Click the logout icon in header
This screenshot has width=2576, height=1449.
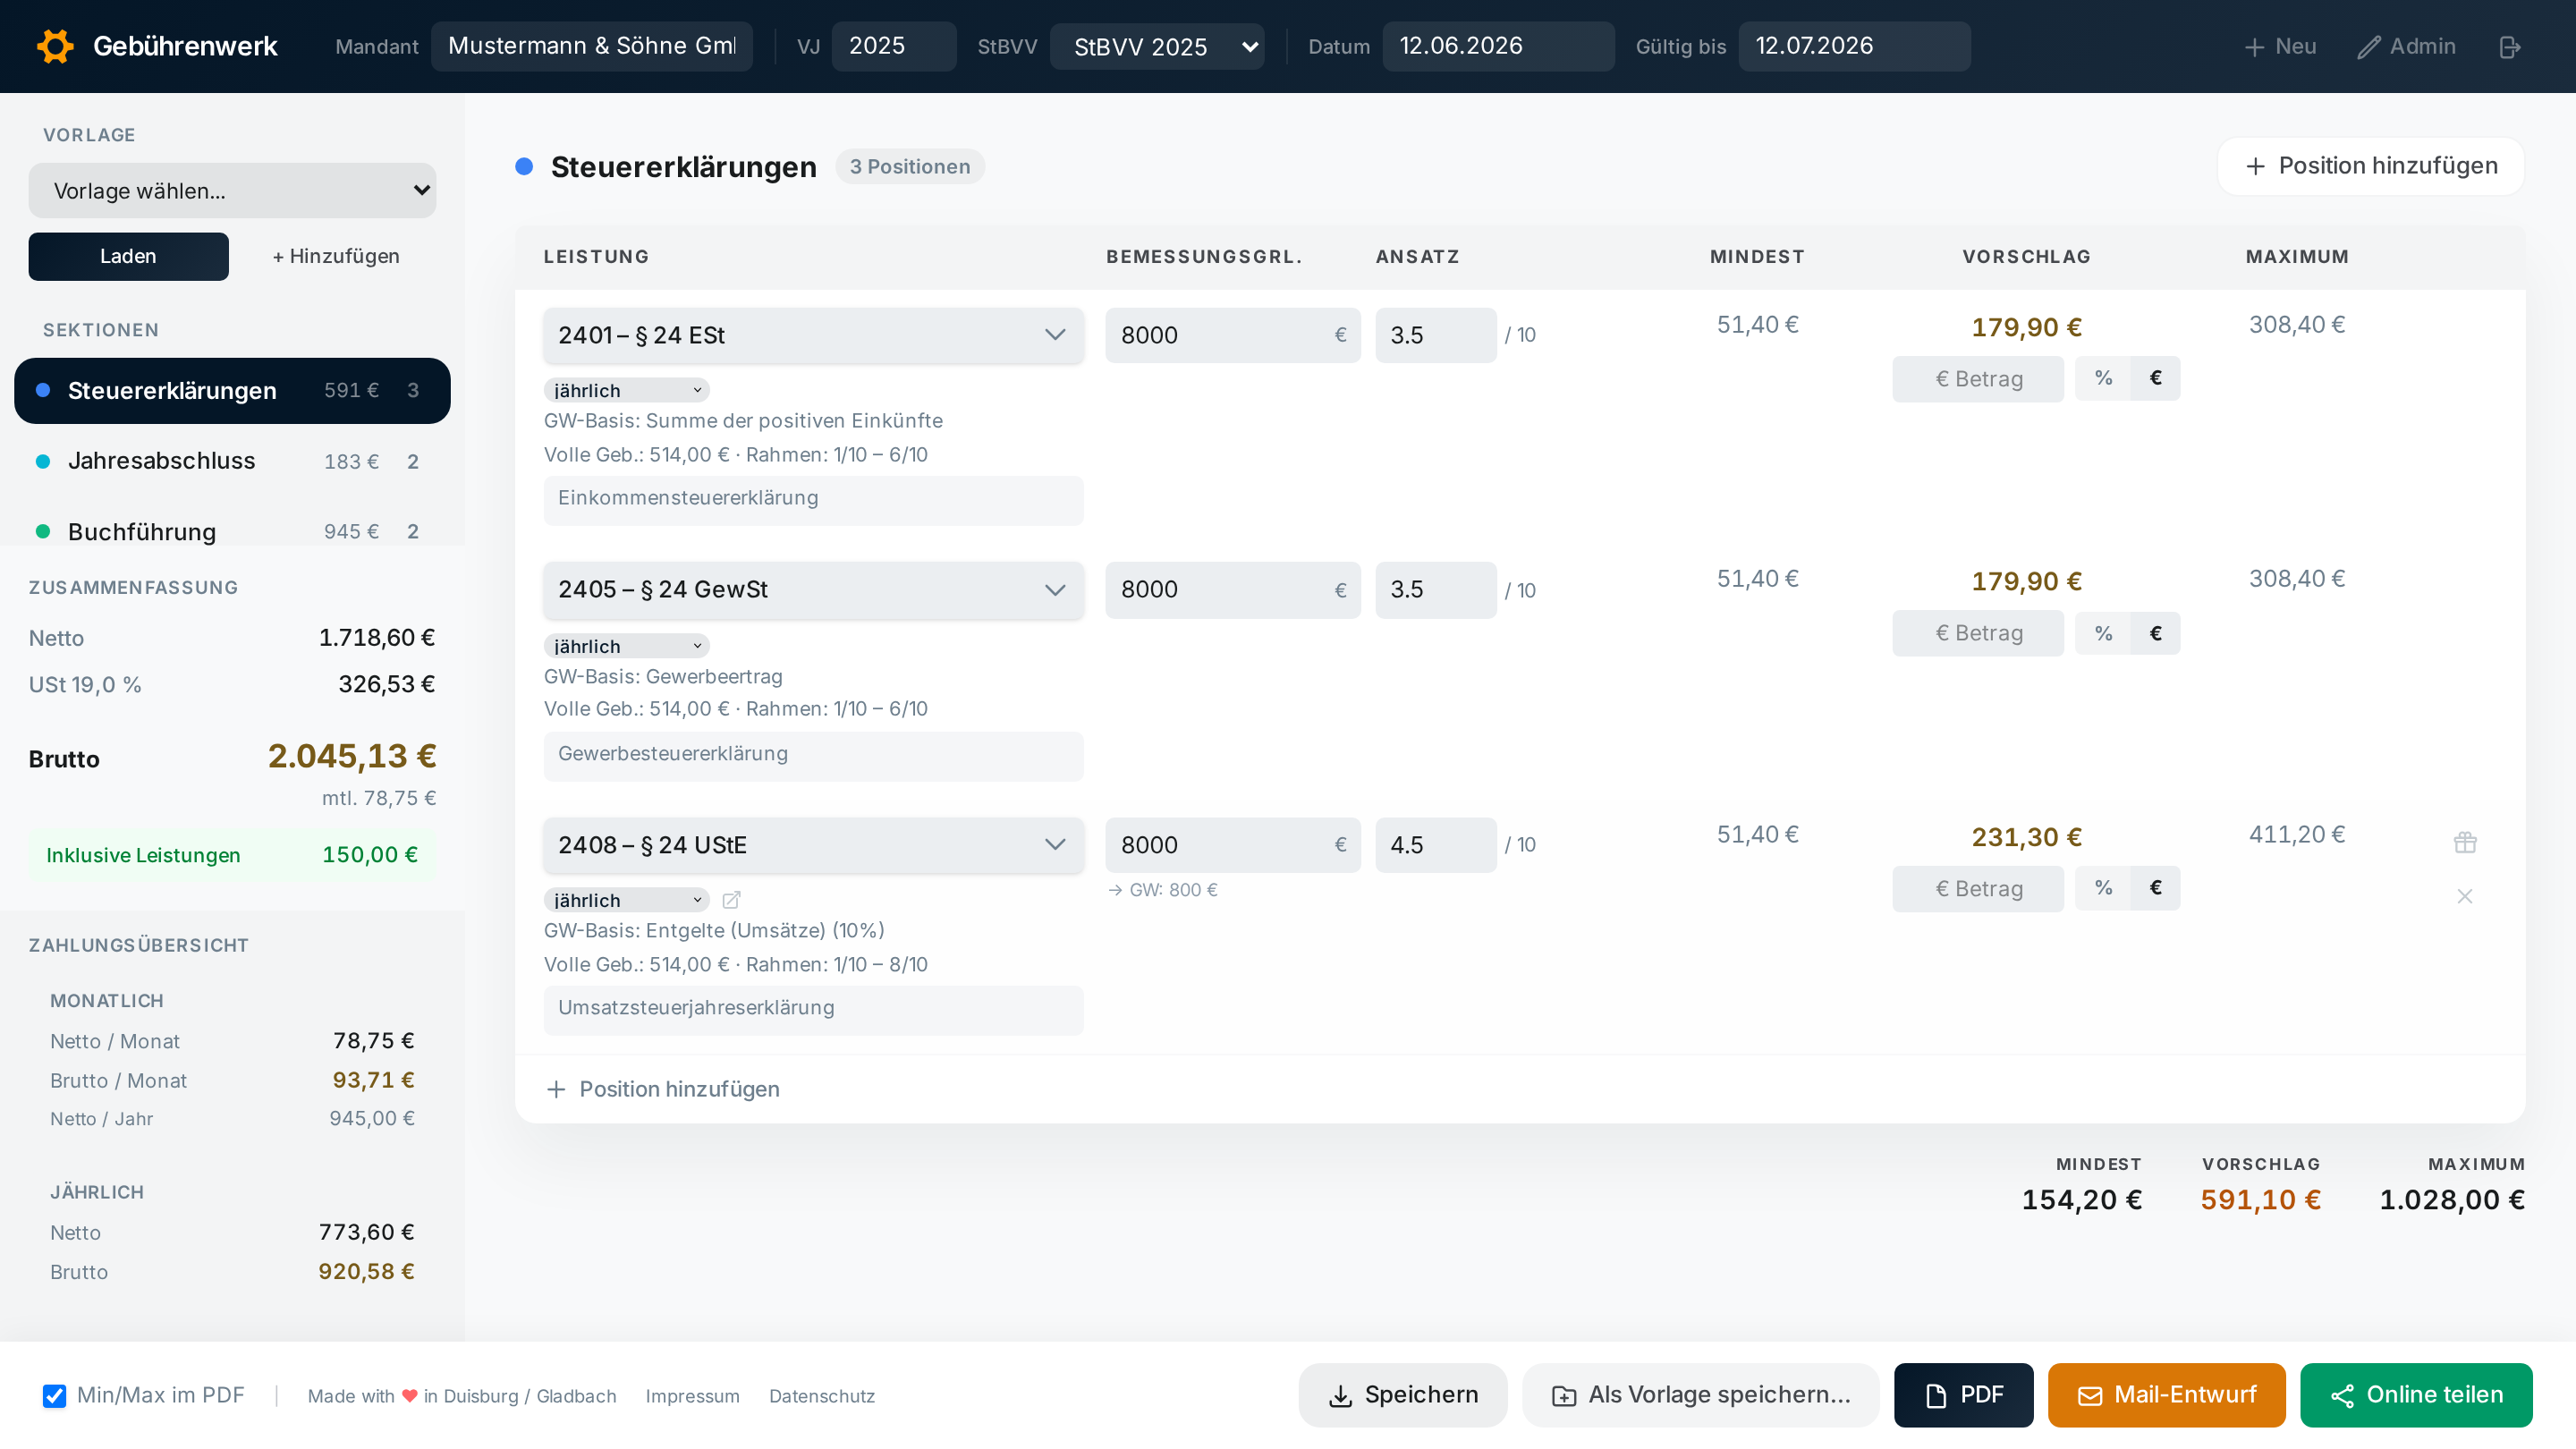coord(2509,47)
